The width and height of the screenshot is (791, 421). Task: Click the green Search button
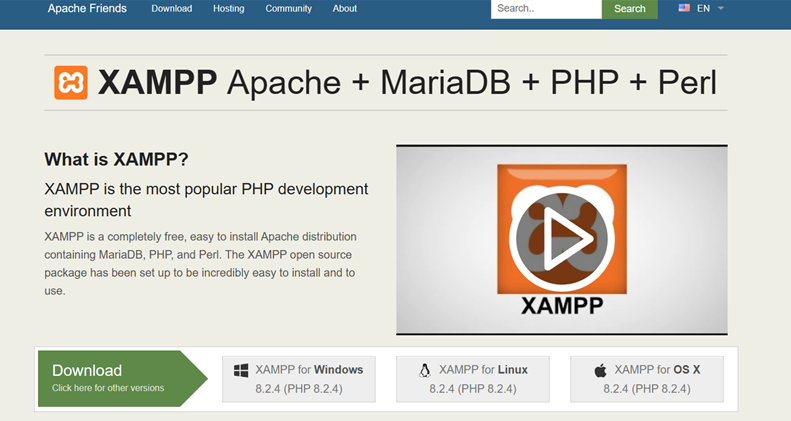[x=630, y=9]
